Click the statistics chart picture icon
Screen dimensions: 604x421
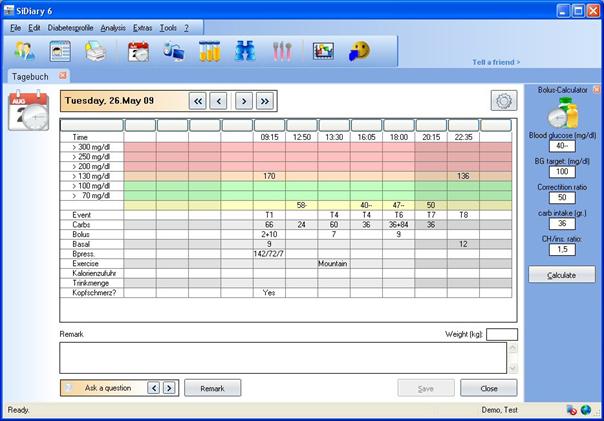pos(323,51)
